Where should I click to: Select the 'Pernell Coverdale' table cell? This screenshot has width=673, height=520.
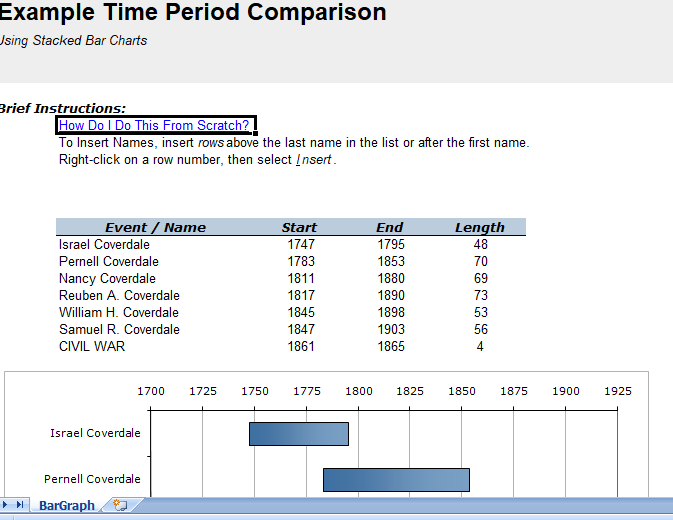click(109, 261)
